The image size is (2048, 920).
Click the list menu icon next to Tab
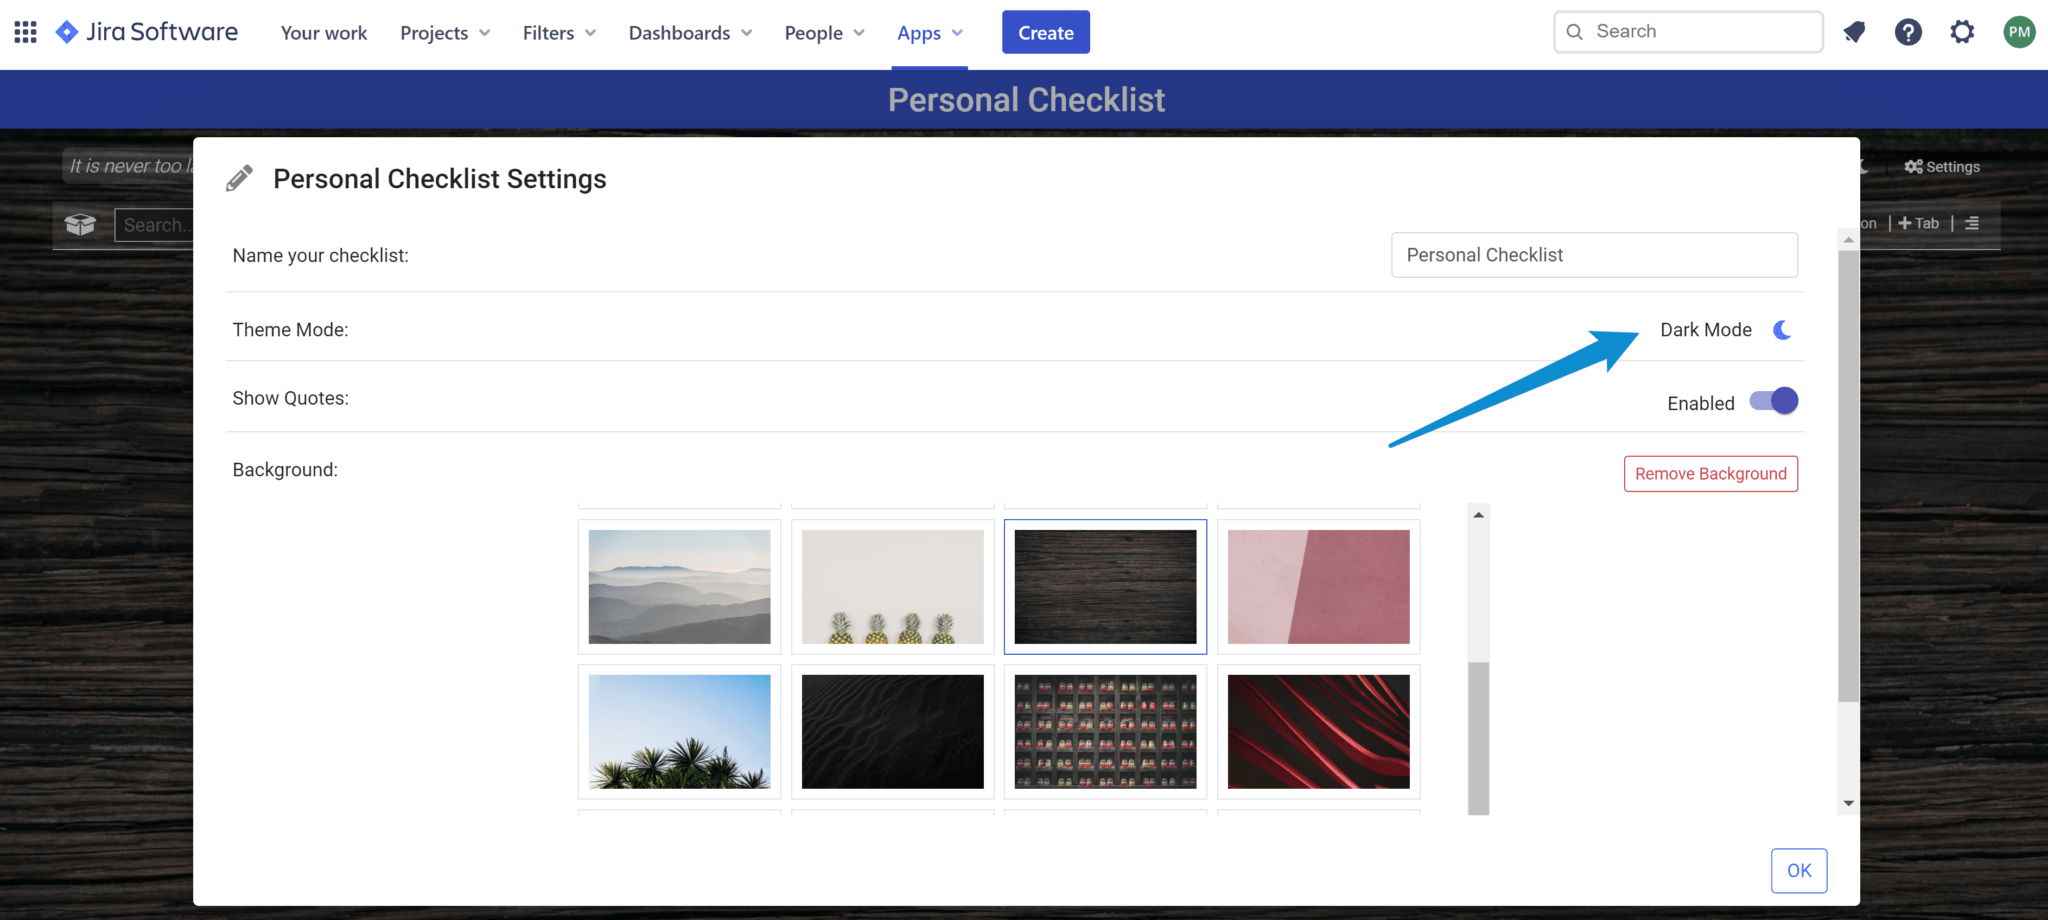pyautogui.click(x=1972, y=223)
